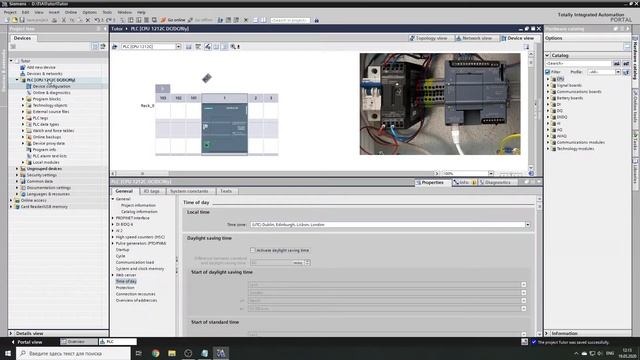Click the Portal view button
The height and width of the screenshot is (360, 640).
(27, 342)
